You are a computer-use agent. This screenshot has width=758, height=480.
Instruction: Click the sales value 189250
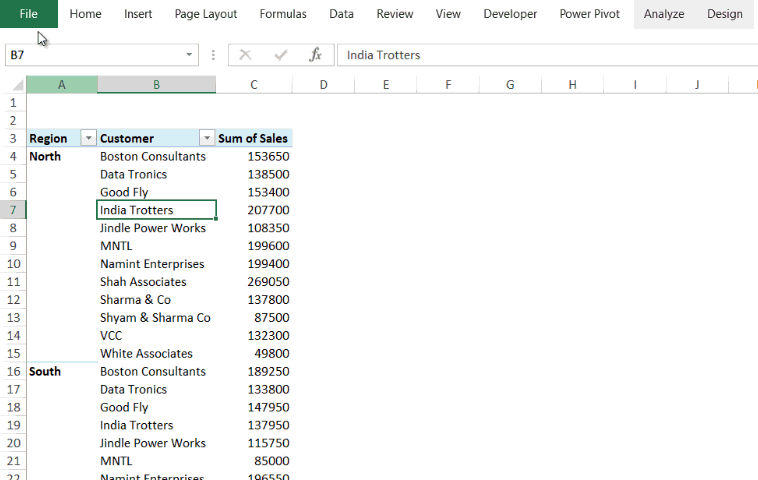[x=254, y=371]
